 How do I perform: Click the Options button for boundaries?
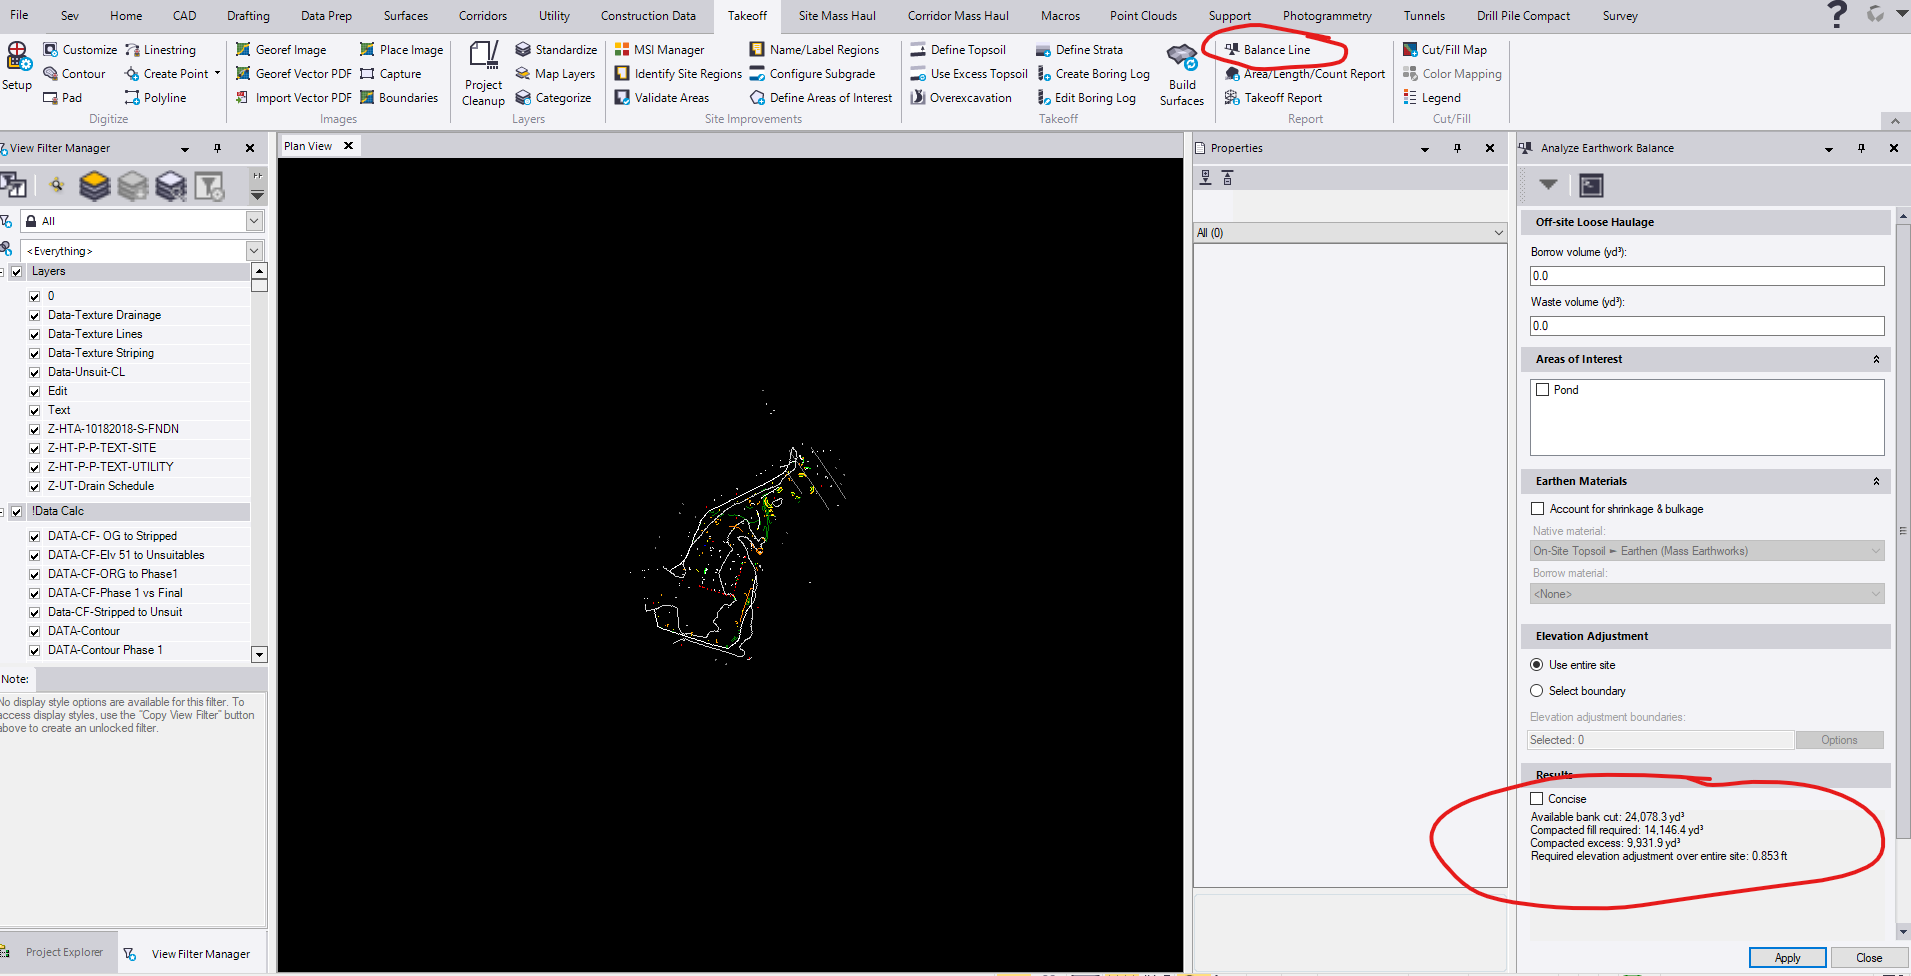click(x=1840, y=739)
